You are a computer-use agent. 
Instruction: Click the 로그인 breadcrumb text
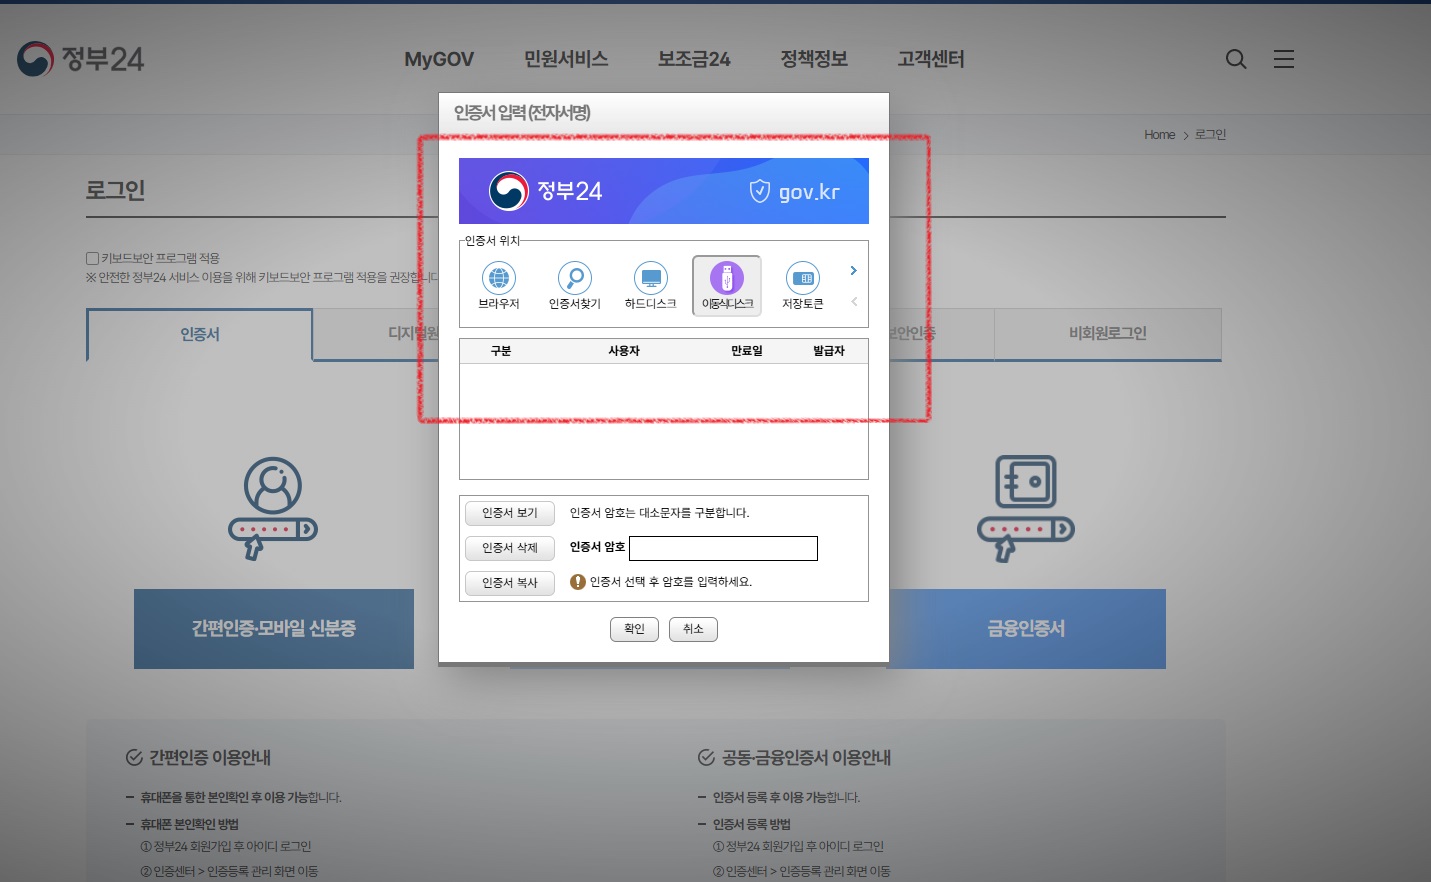point(1210,135)
